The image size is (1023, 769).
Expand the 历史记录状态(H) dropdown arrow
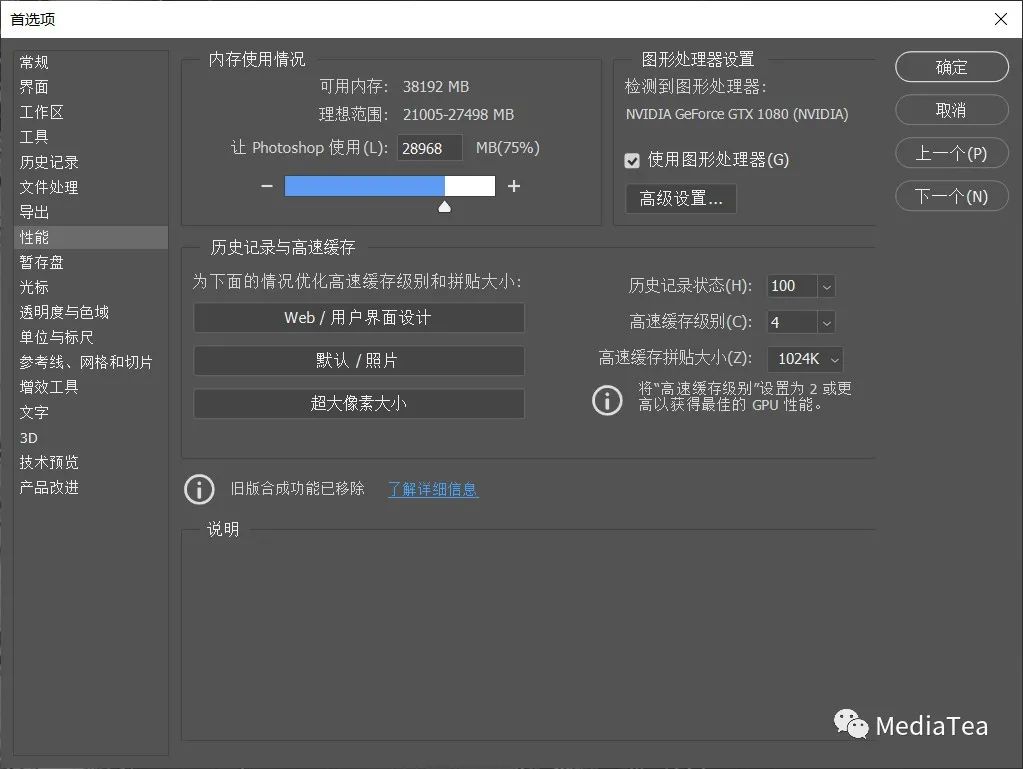[x=826, y=286]
